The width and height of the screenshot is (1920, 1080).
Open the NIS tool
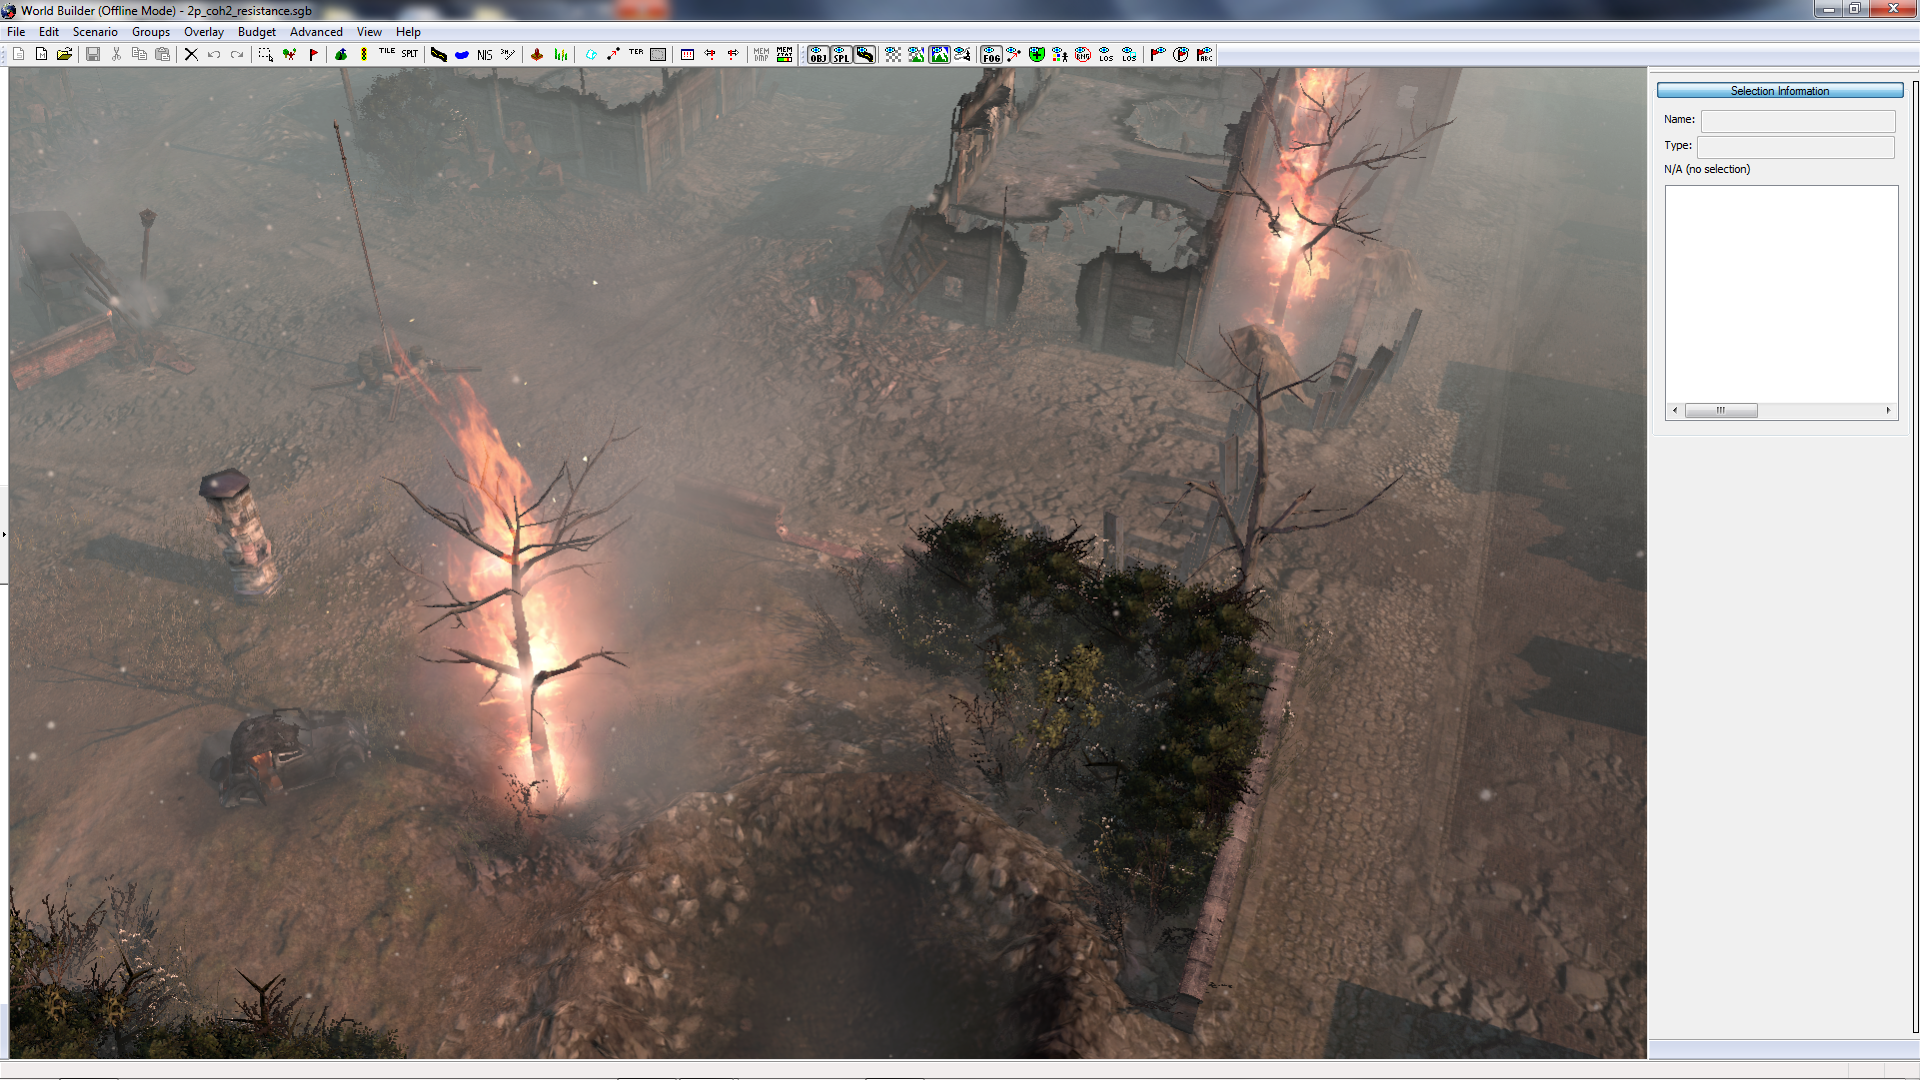pyautogui.click(x=485, y=55)
